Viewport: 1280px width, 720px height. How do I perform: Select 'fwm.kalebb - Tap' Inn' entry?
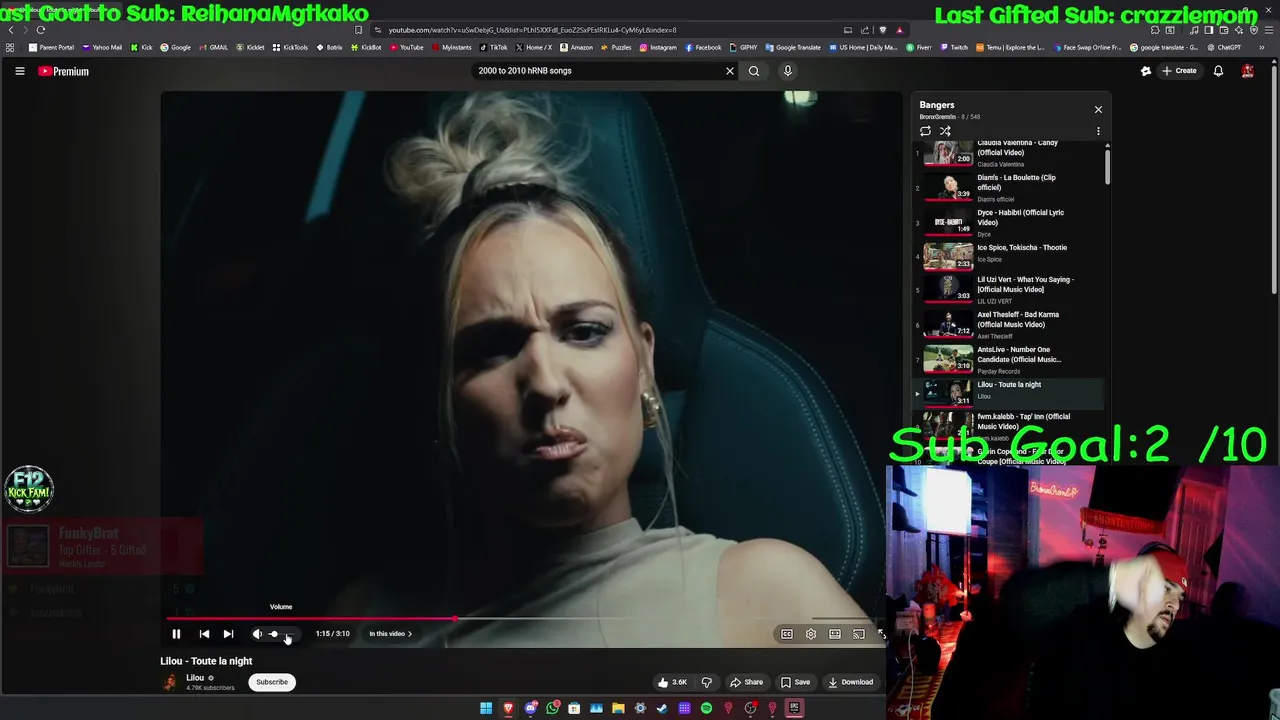click(1010, 426)
